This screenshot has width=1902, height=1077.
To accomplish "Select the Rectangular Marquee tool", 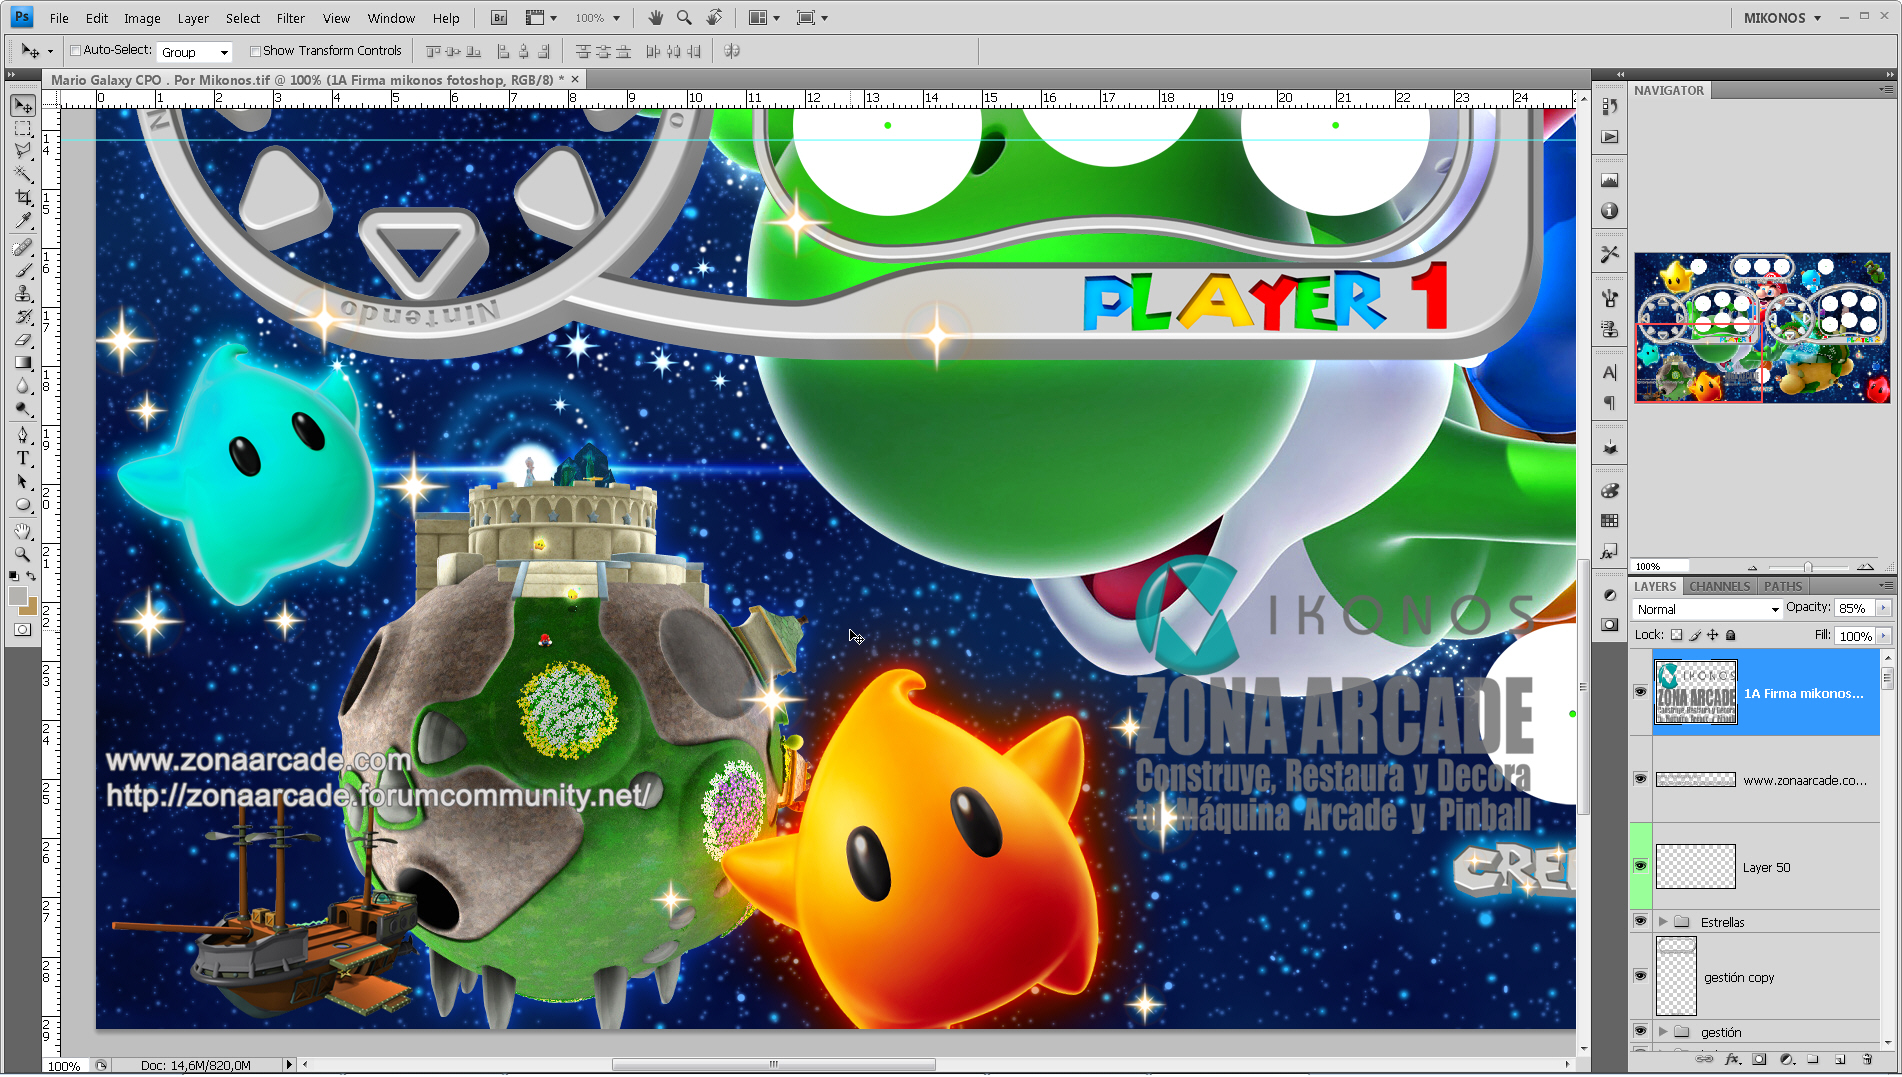I will pos(23,129).
